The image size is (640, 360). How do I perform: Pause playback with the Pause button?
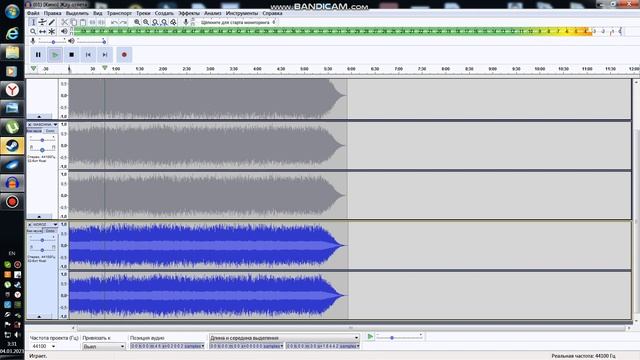pyautogui.click(x=38, y=55)
